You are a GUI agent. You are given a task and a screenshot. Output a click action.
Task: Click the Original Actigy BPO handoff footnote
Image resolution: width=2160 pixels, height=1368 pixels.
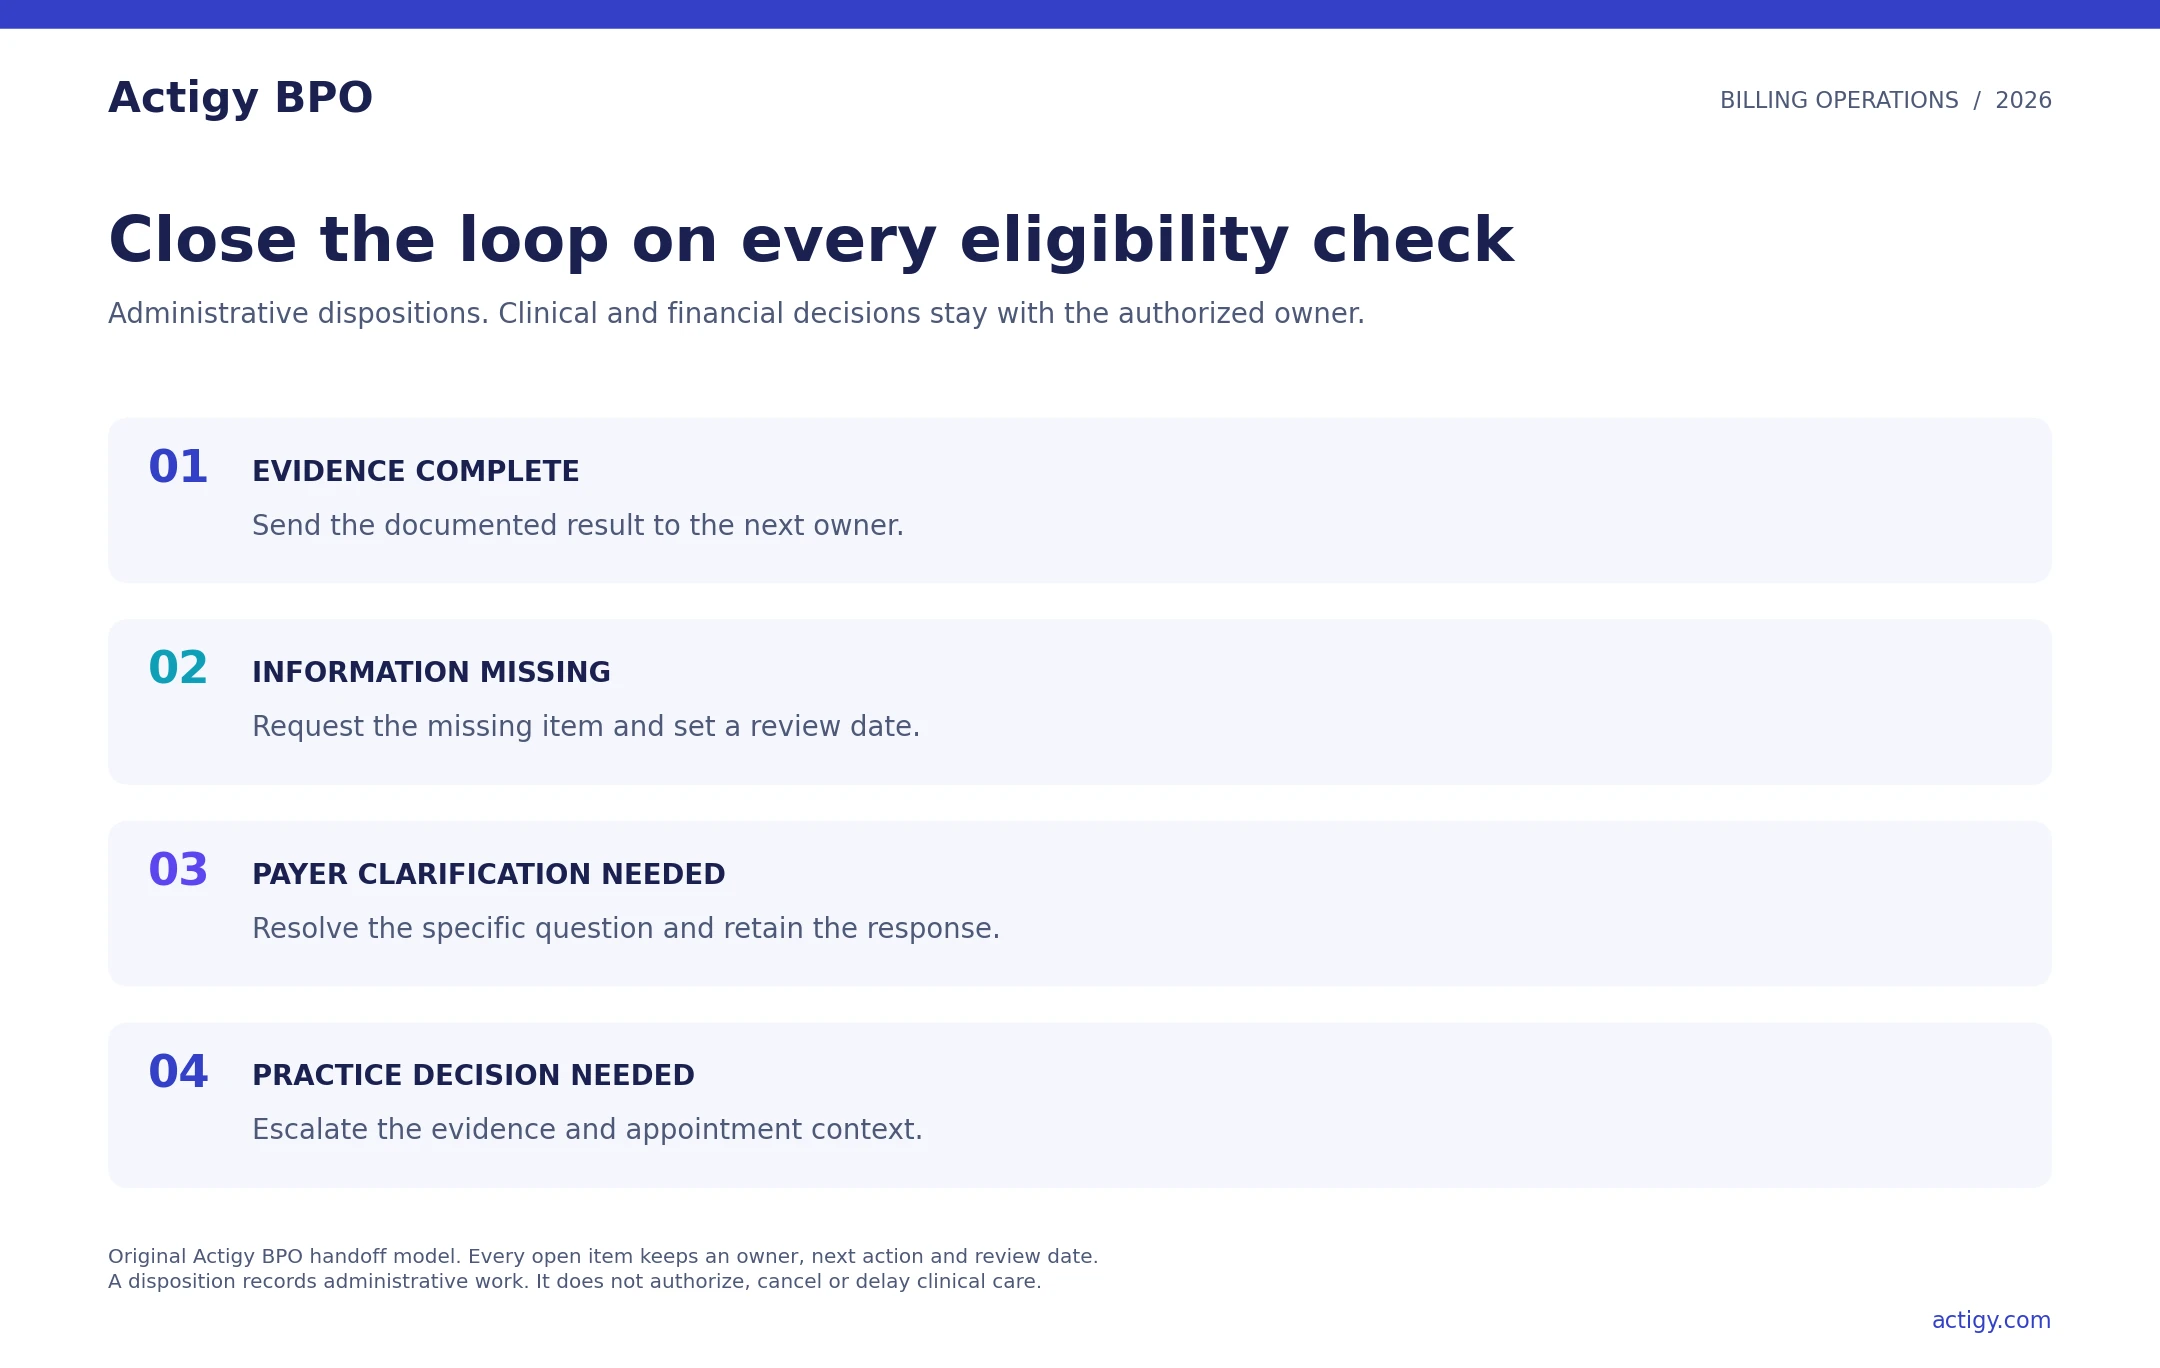point(603,1256)
